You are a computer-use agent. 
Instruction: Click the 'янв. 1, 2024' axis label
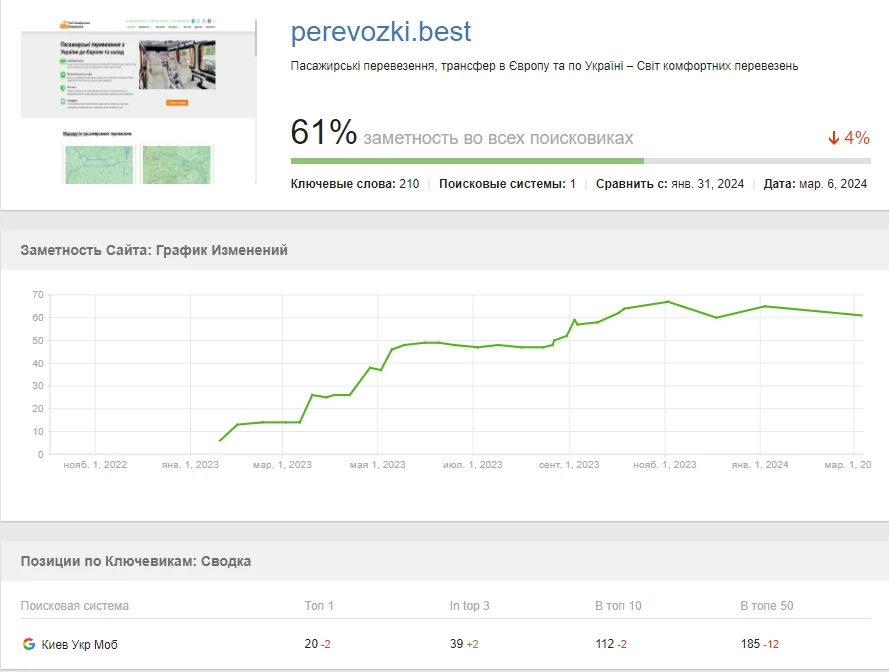click(760, 464)
